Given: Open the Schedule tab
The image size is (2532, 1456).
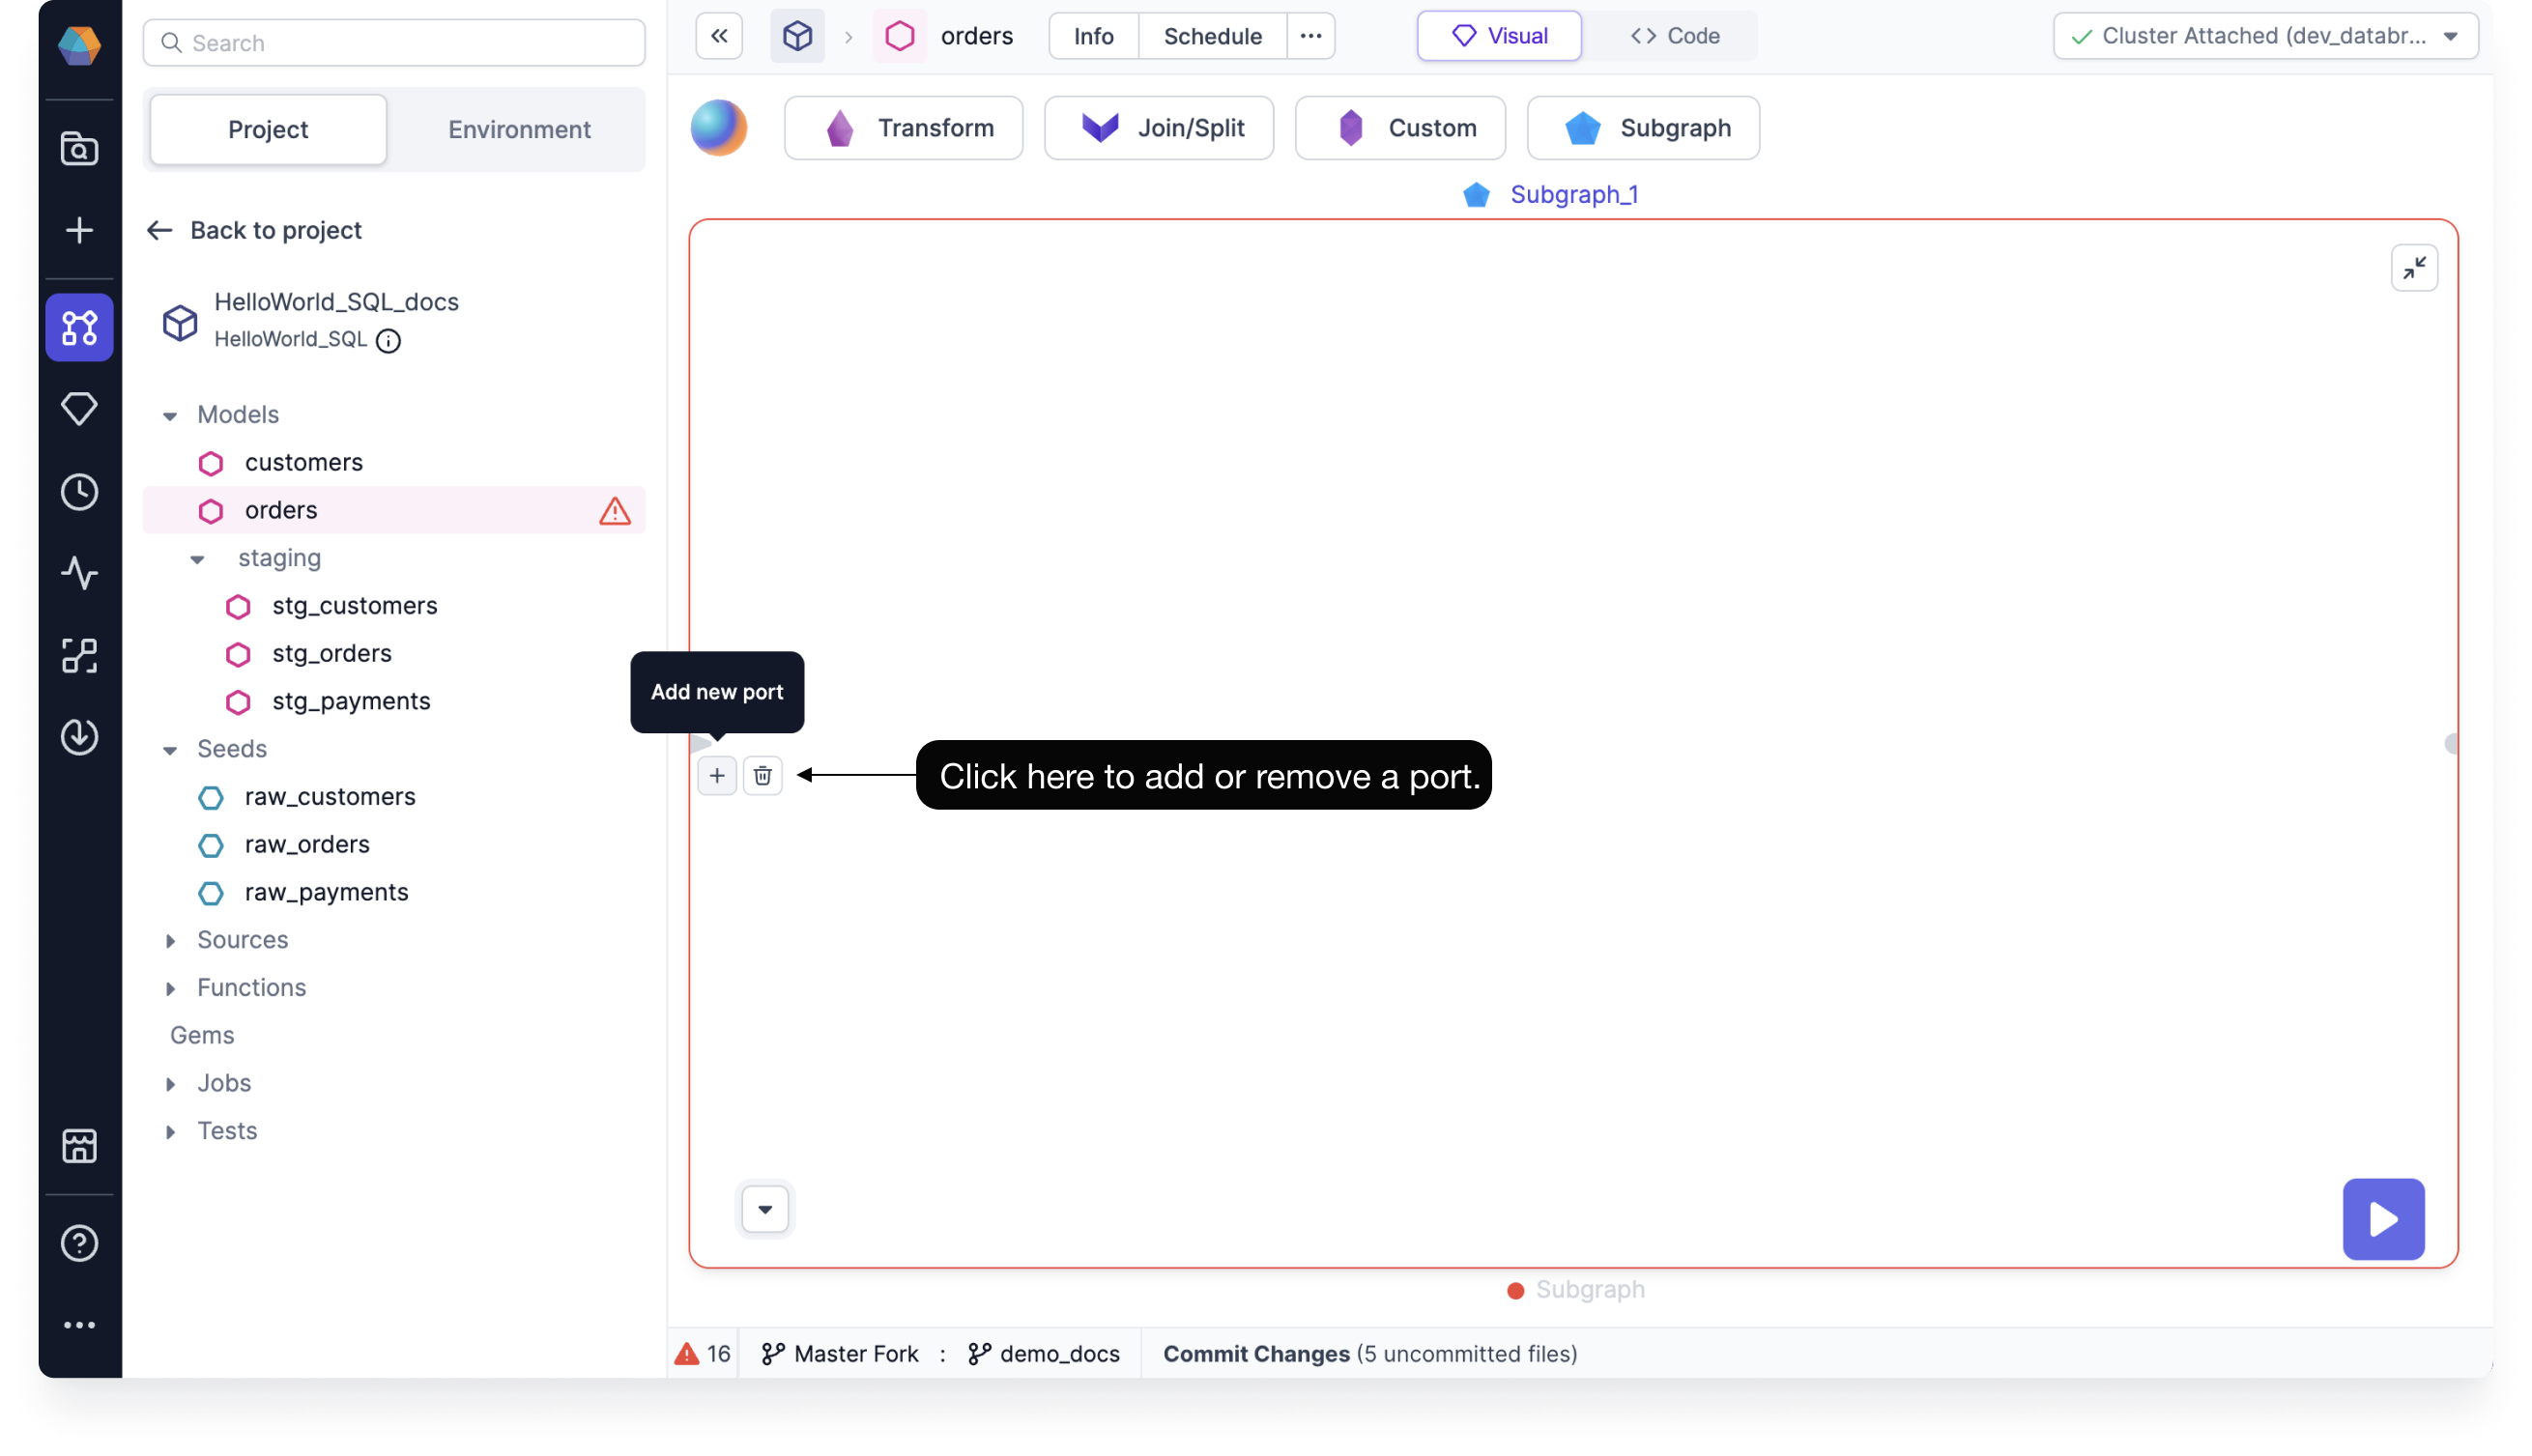Looking at the screenshot, I should (x=1212, y=36).
